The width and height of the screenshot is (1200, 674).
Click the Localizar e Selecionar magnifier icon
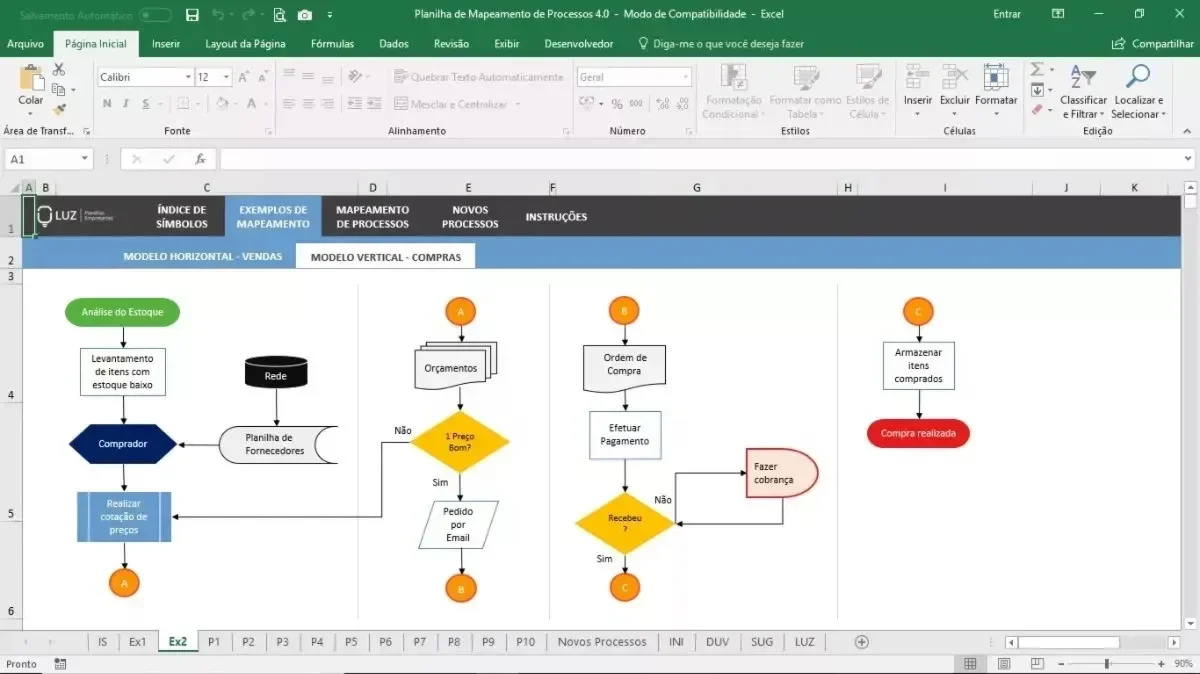point(1137,77)
